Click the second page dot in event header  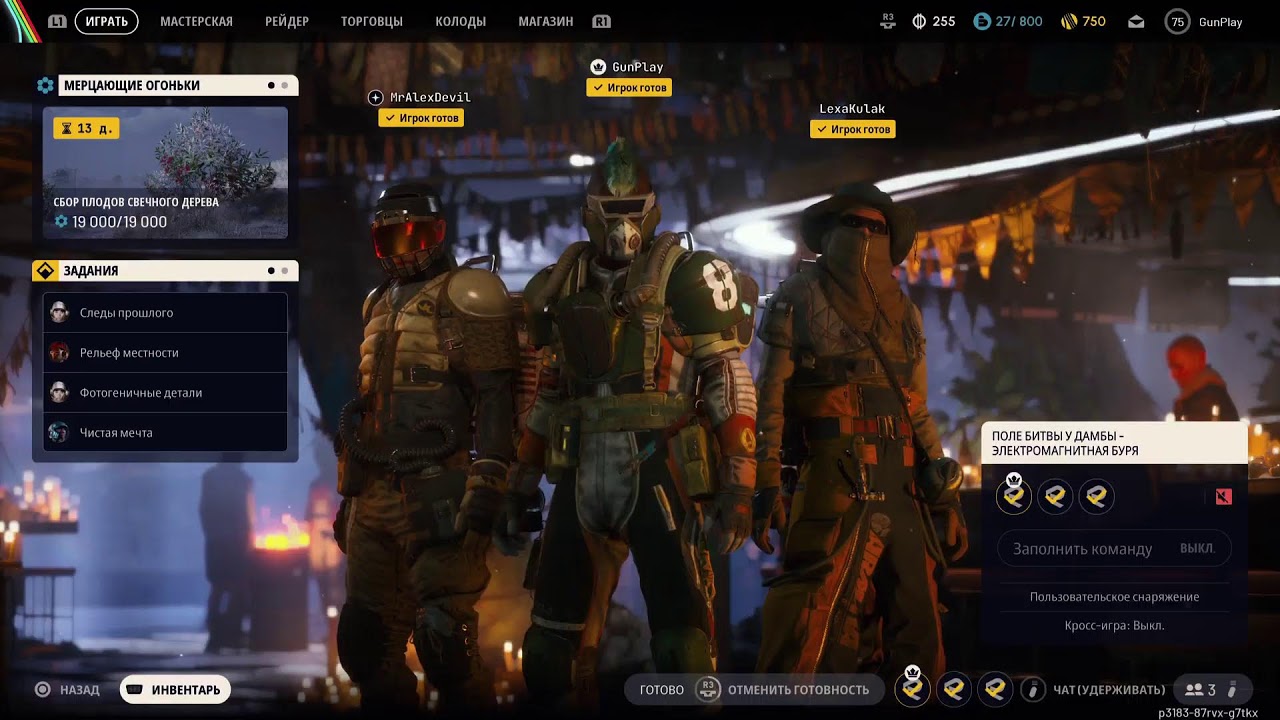click(285, 86)
